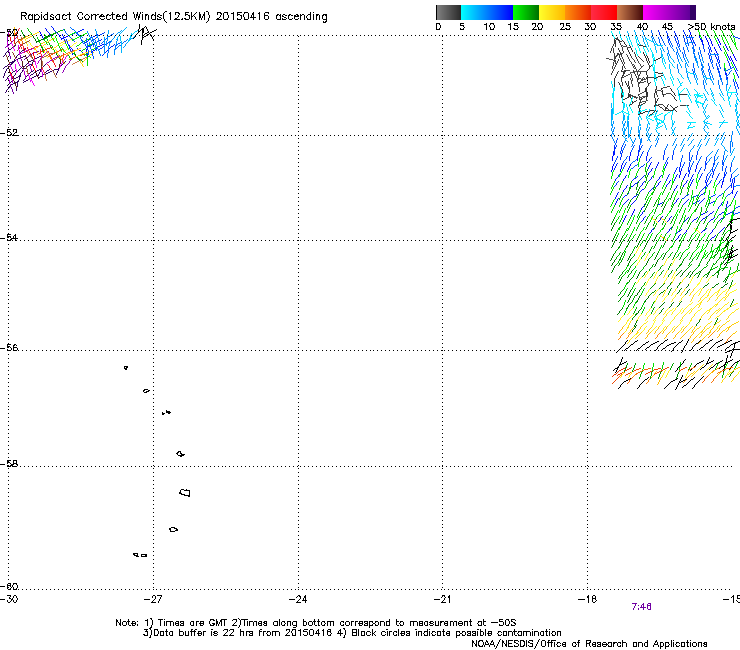Click the northernmost small island outline near -56

point(126,368)
